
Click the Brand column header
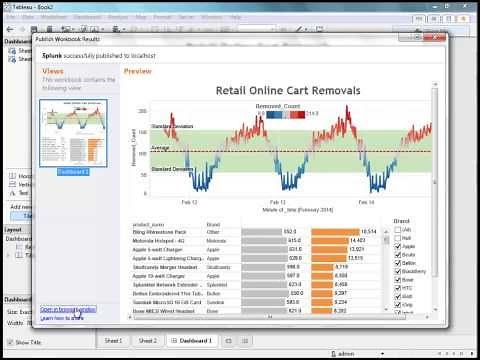(x=213, y=224)
